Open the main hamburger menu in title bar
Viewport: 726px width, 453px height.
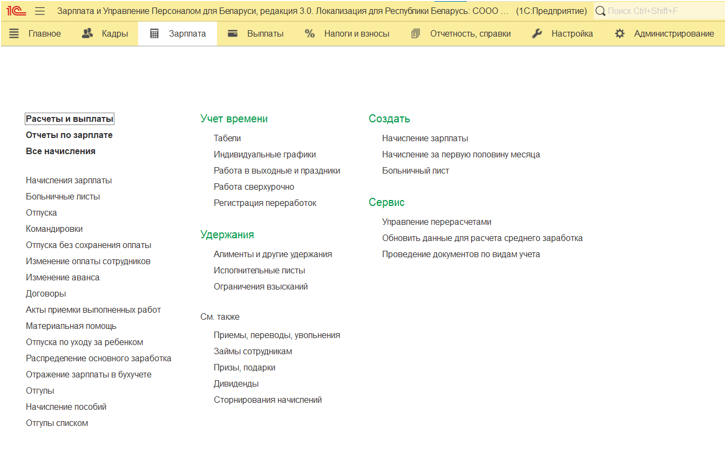point(40,11)
